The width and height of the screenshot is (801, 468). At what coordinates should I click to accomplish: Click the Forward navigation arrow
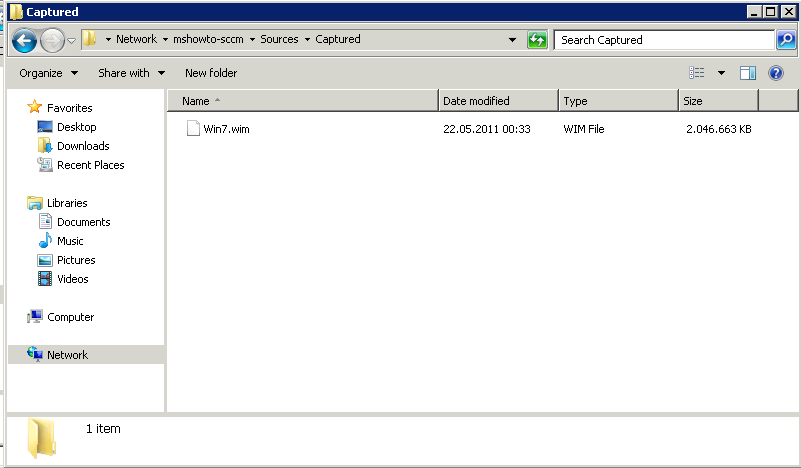coord(52,40)
